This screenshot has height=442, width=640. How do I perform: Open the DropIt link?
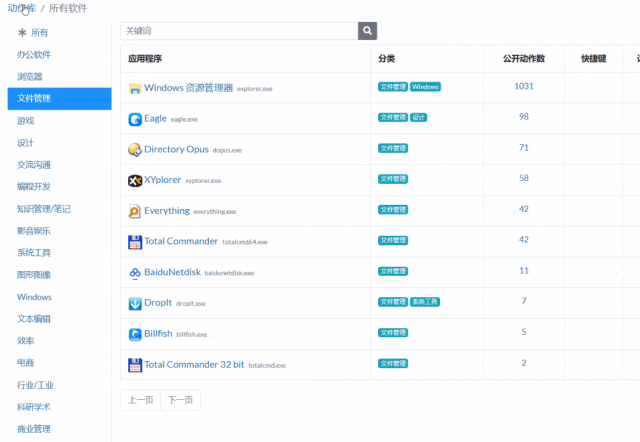pyautogui.click(x=158, y=303)
